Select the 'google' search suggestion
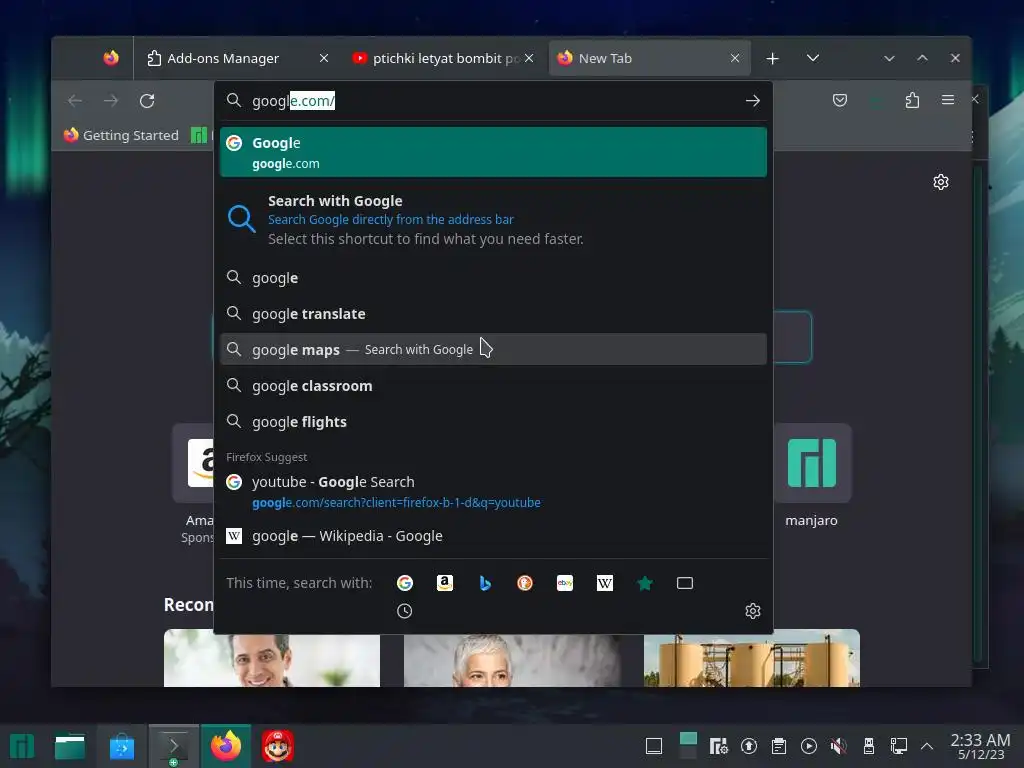Image resolution: width=1024 pixels, height=768 pixels. coord(493,278)
